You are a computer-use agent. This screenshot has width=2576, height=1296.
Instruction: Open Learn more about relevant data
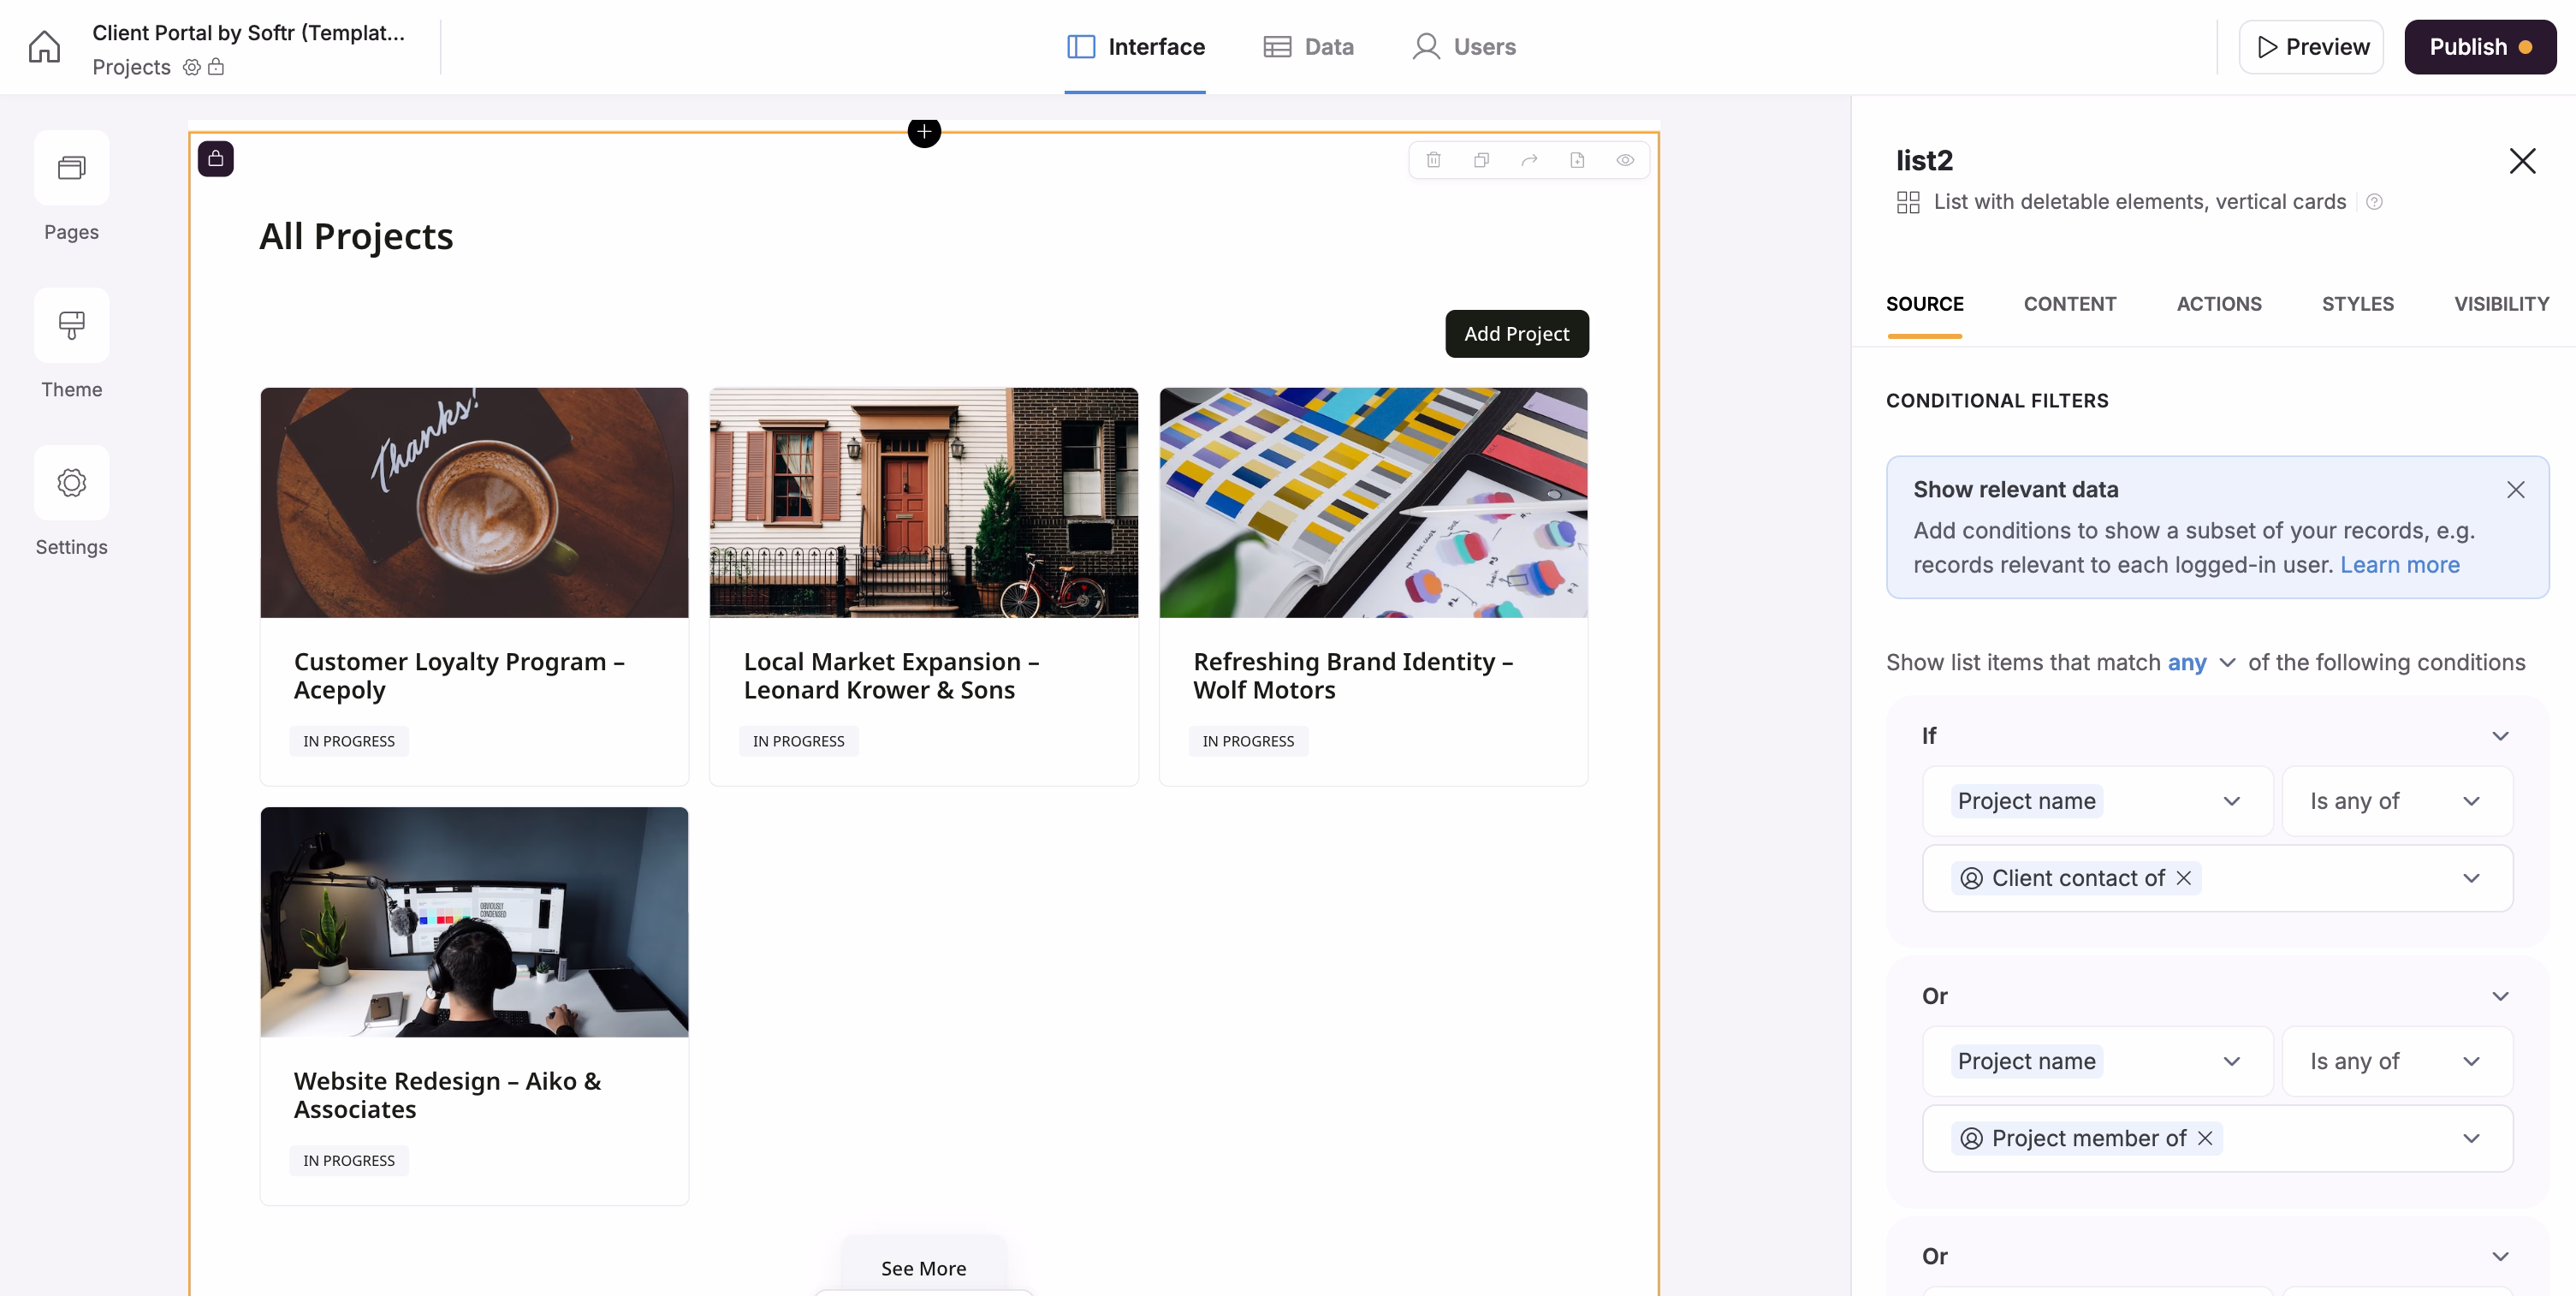click(x=2399, y=564)
